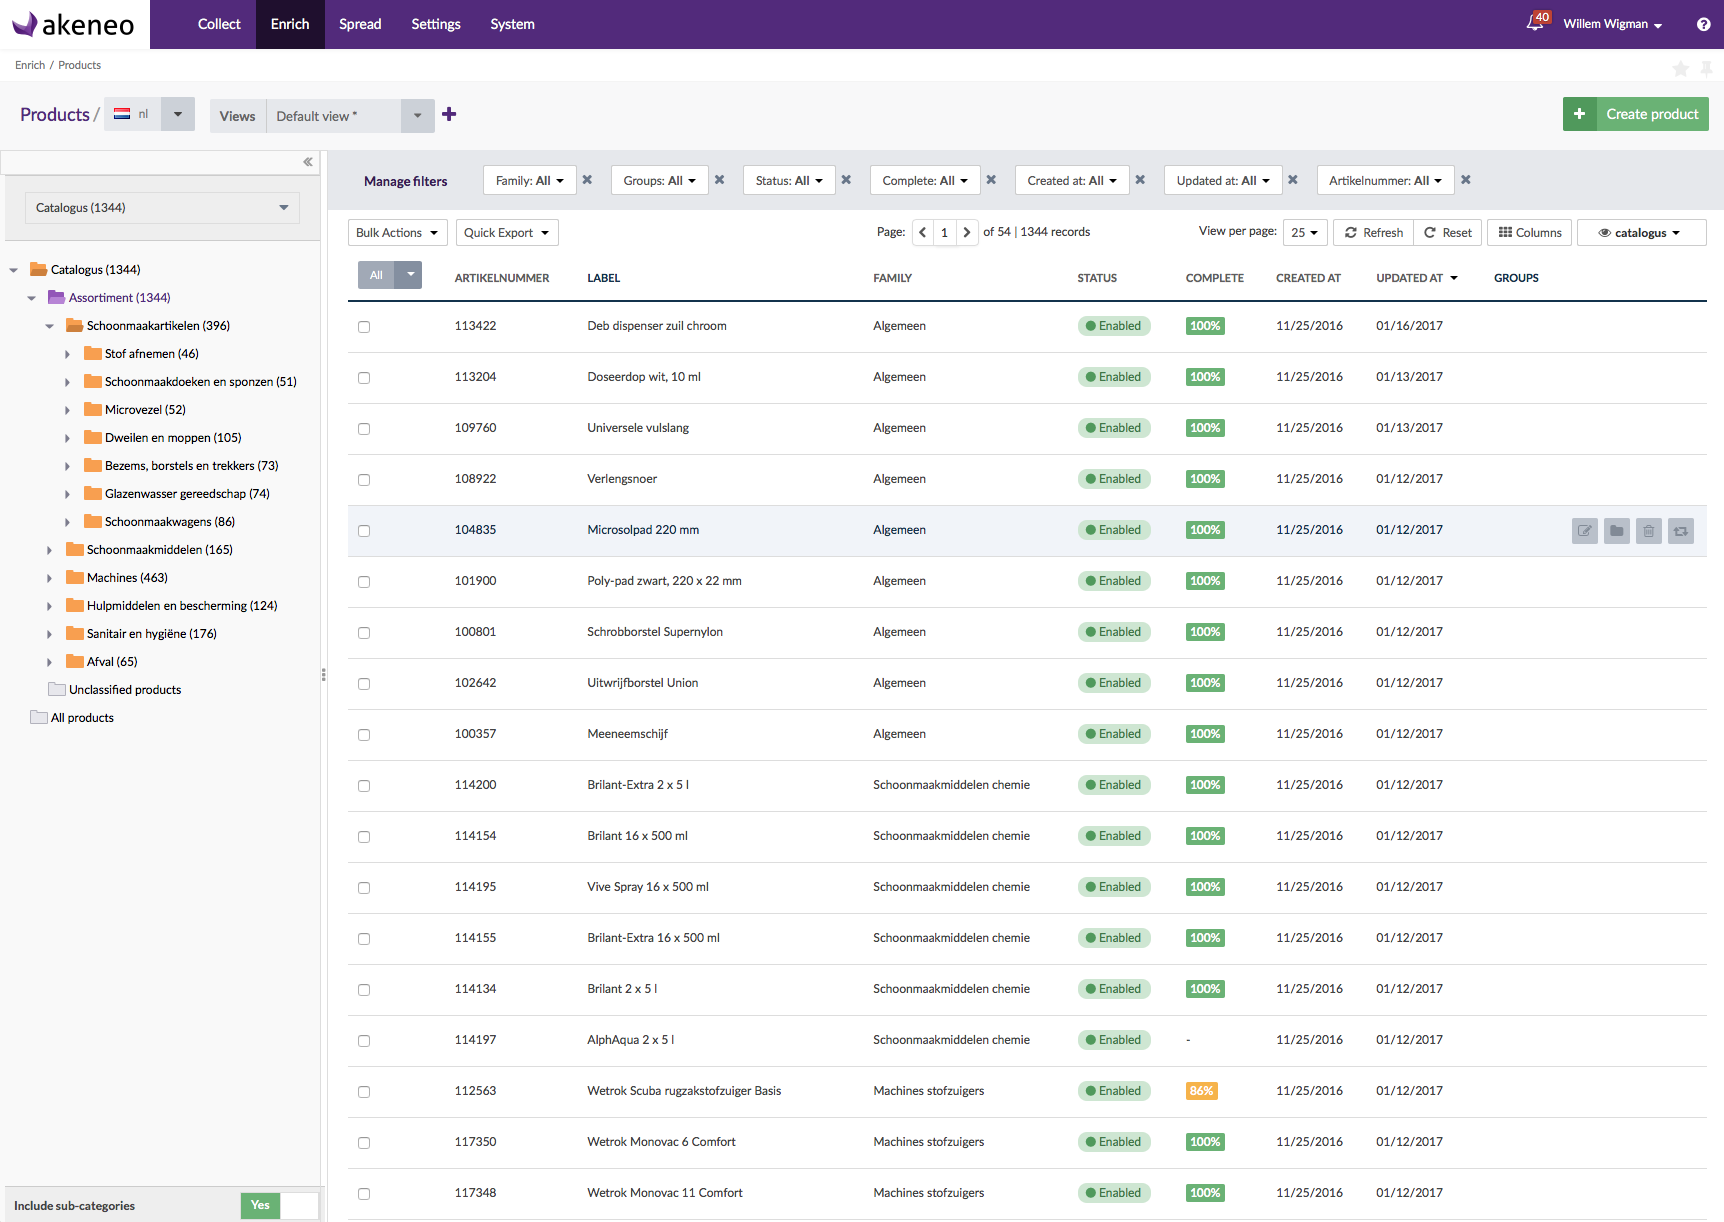Image resolution: width=1724 pixels, height=1222 pixels.
Task: Open the Machines (463) category folder
Action: point(117,578)
